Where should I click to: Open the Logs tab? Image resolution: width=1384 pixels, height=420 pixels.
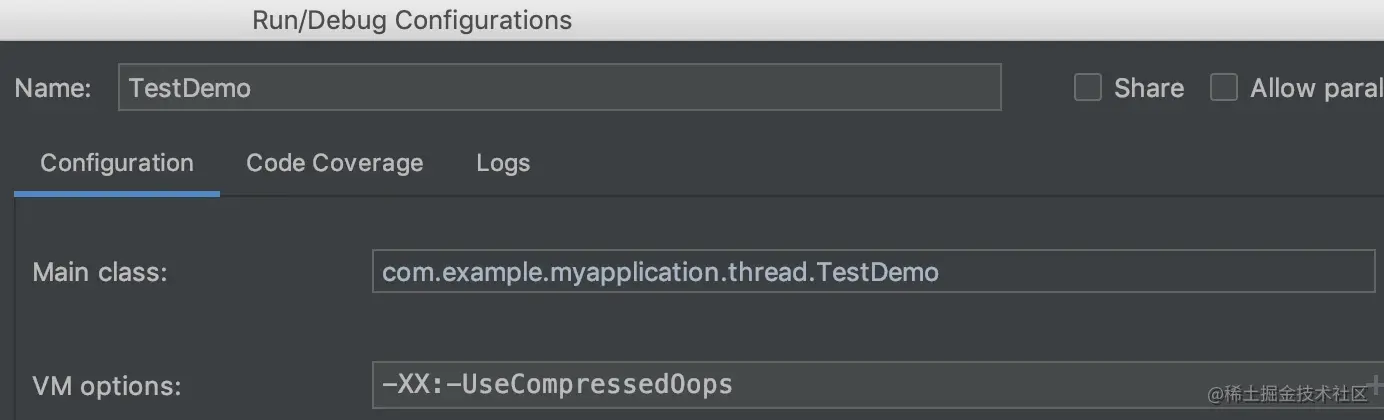pos(503,163)
